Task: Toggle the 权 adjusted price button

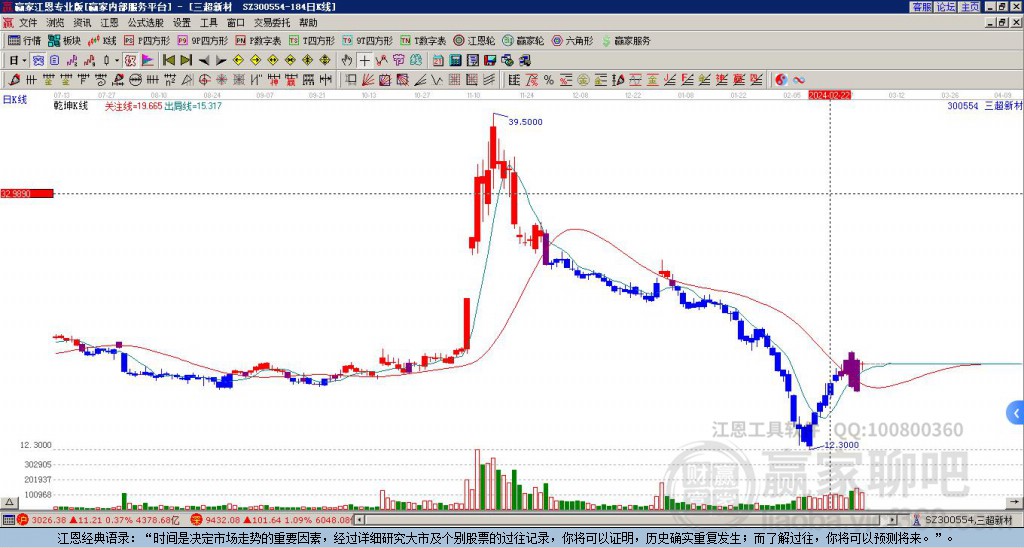Action: click(130, 61)
